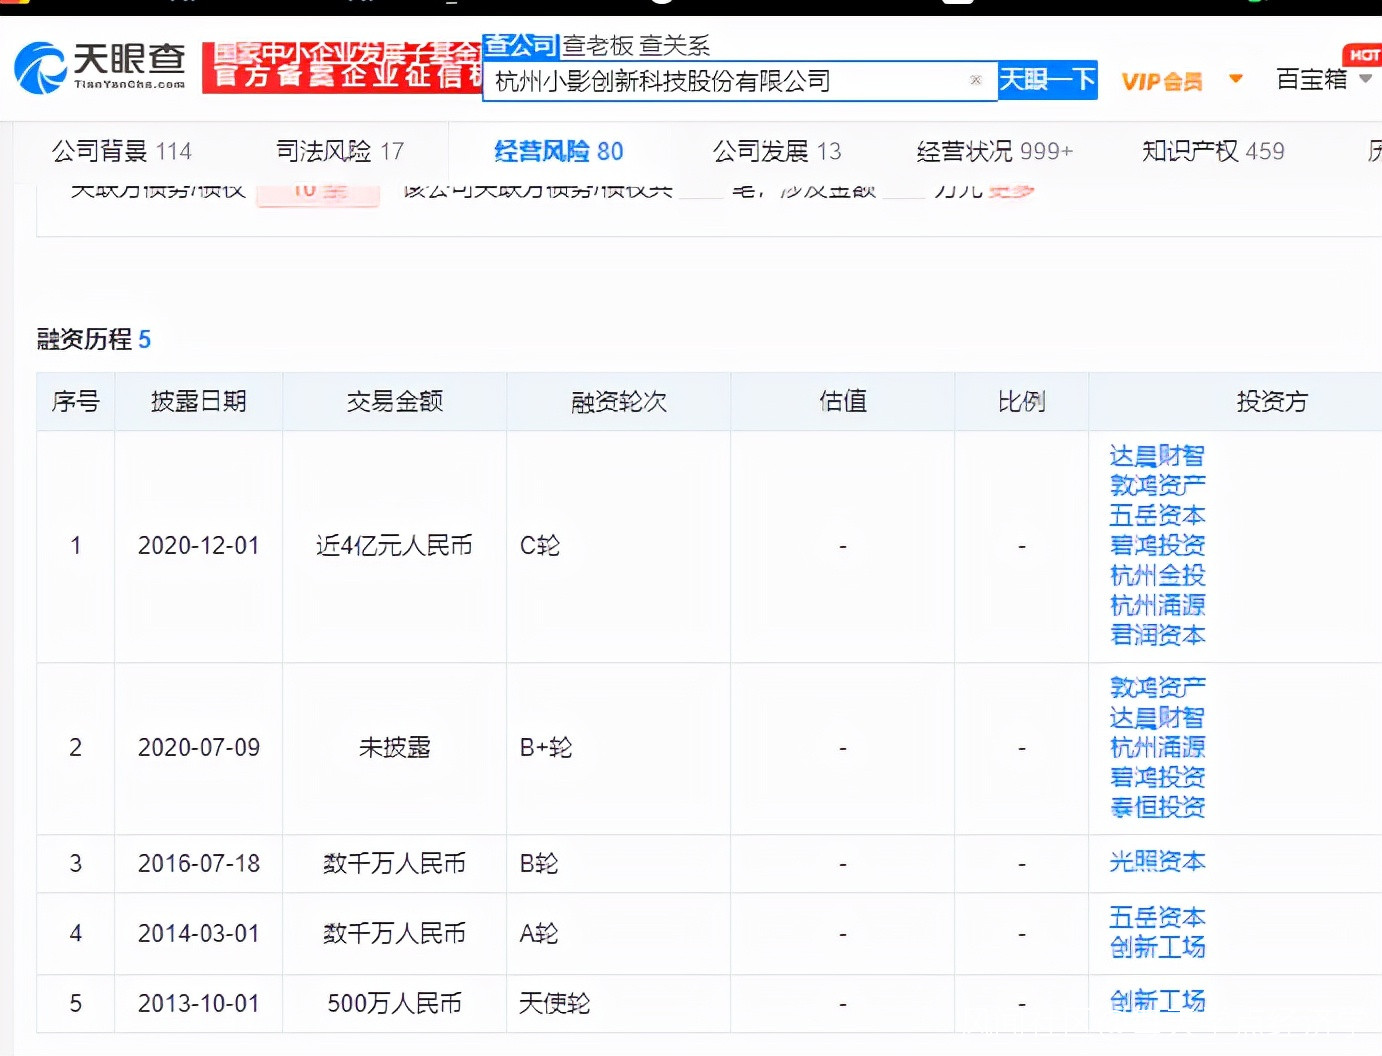Open the 百宝箱 dropdown menu
1382x1056 pixels.
point(1324,79)
